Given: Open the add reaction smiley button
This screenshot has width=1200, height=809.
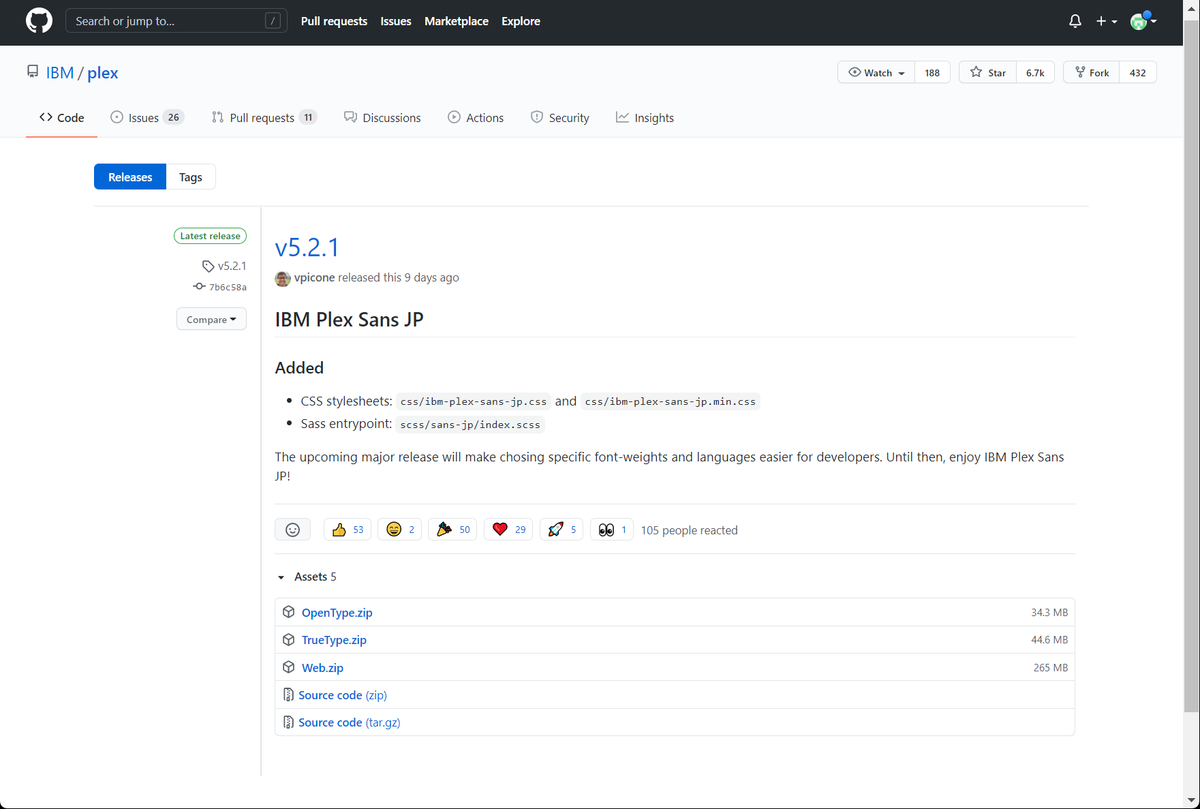Looking at the screenshot, I should click(293, 530).
